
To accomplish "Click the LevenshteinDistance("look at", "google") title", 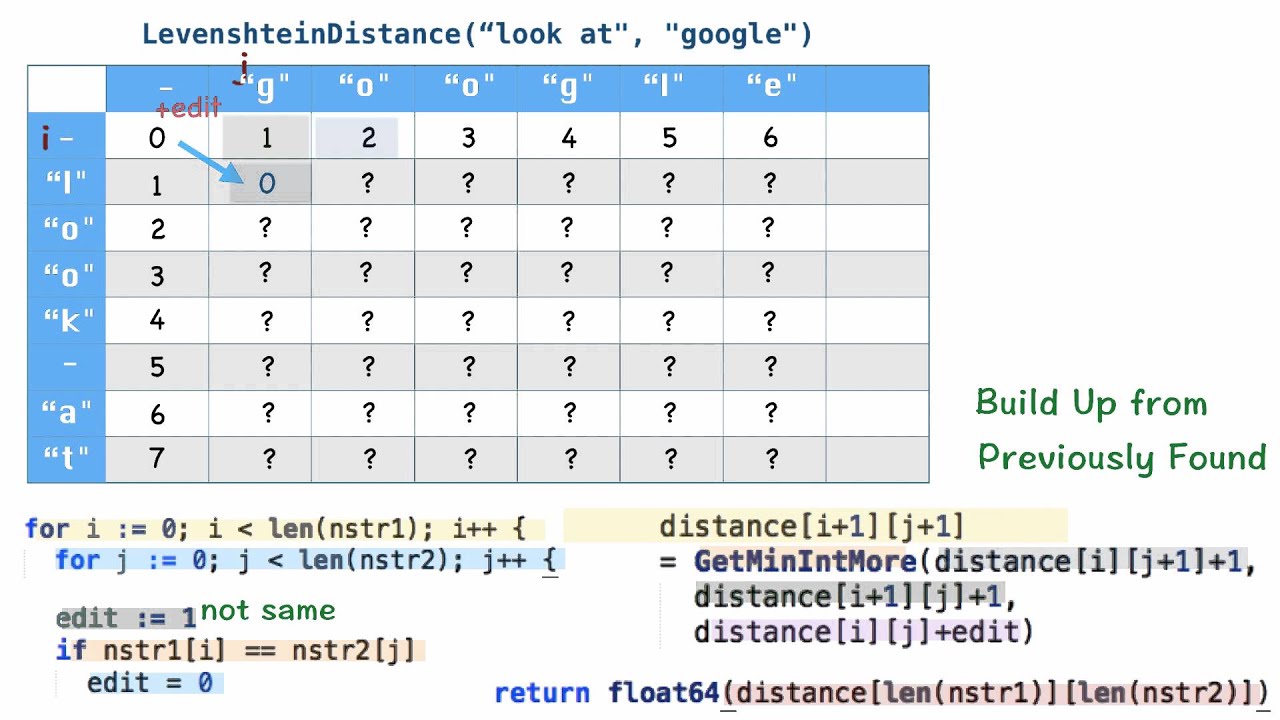I will (477, 34).
